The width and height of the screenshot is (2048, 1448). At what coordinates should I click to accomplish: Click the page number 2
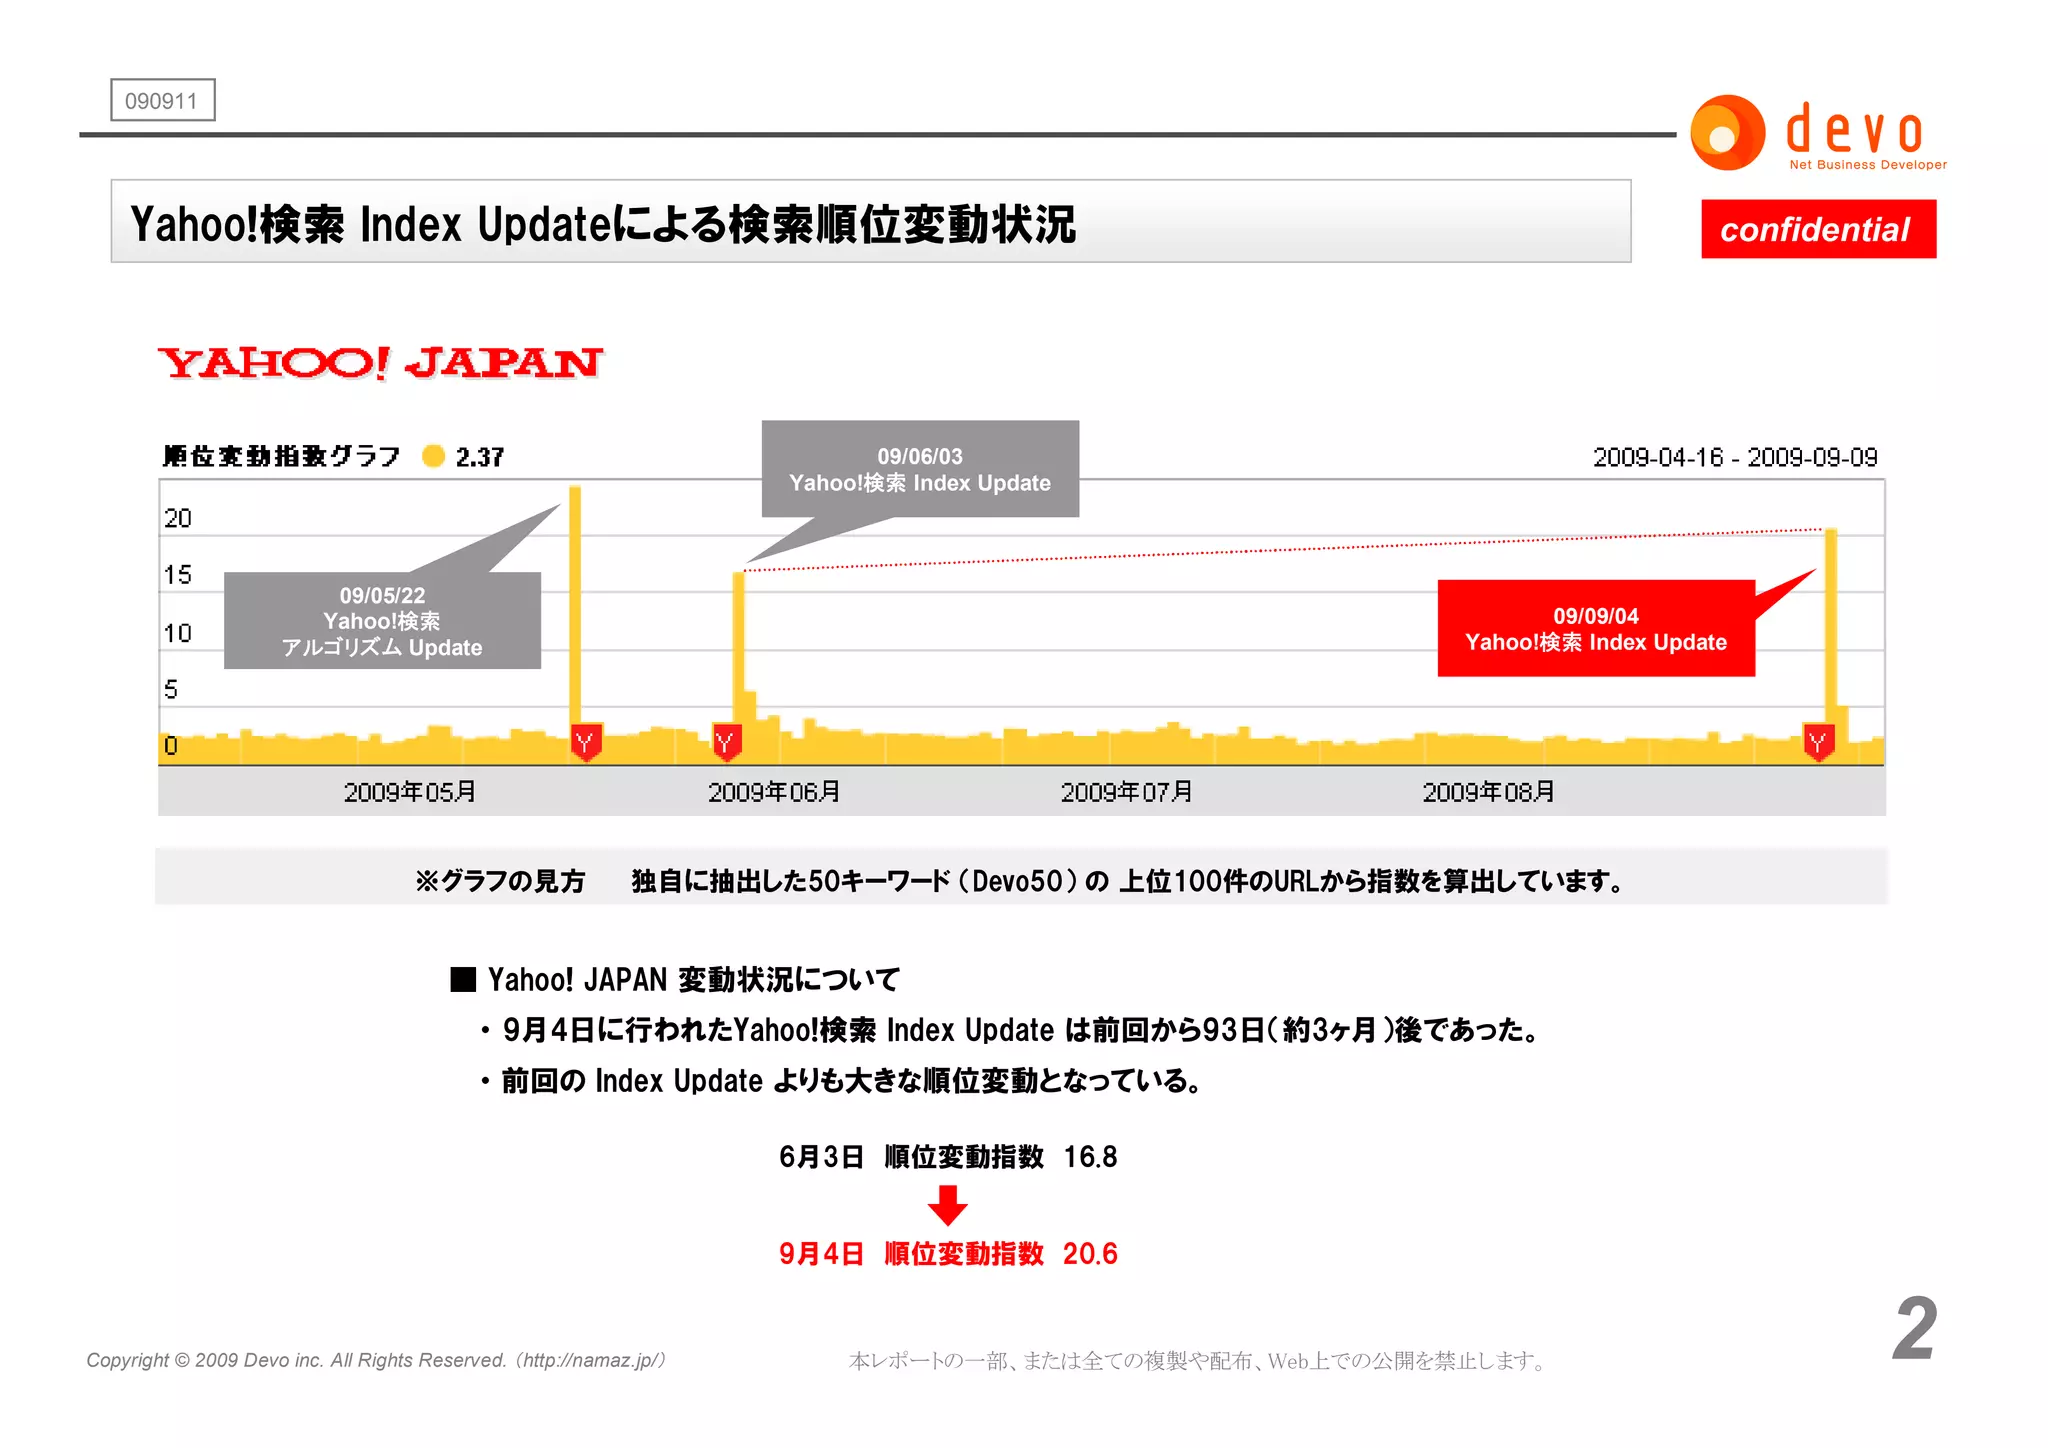pos(1914,1328)
